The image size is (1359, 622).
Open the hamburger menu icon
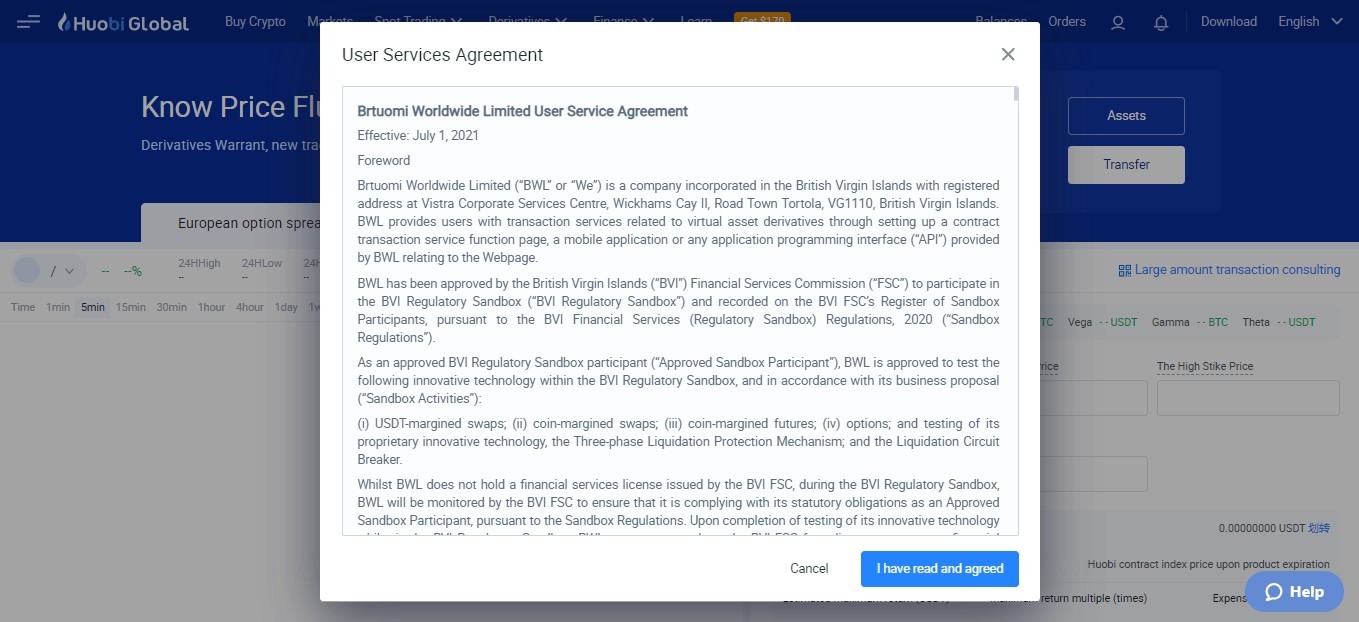[29, 21]
